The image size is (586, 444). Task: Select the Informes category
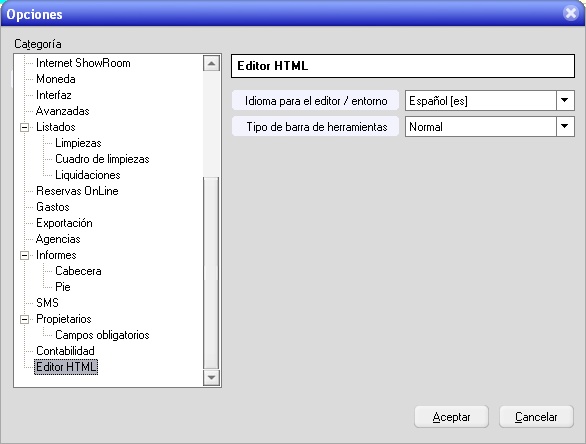coord(56,256)
